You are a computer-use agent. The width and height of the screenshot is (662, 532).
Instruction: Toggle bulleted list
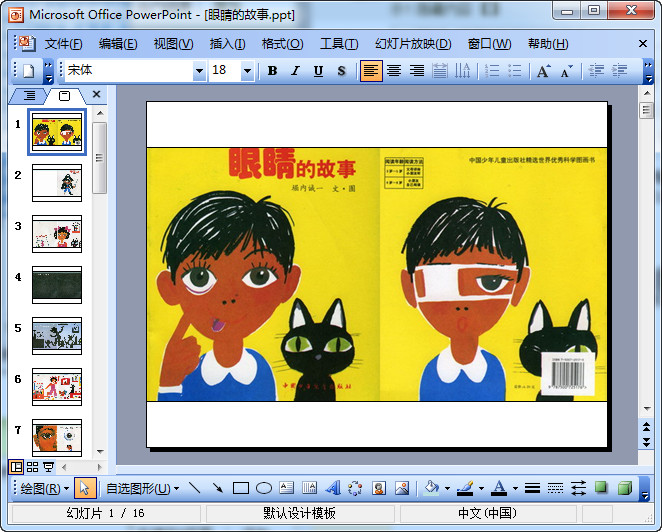tap(515, 71)
